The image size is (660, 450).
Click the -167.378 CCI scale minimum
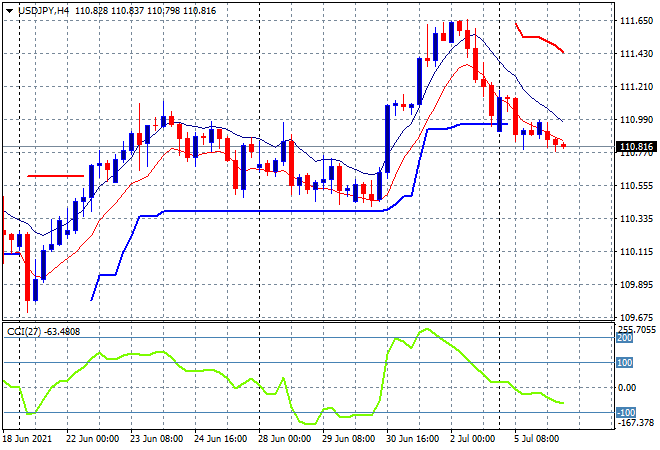pos(635,423)
